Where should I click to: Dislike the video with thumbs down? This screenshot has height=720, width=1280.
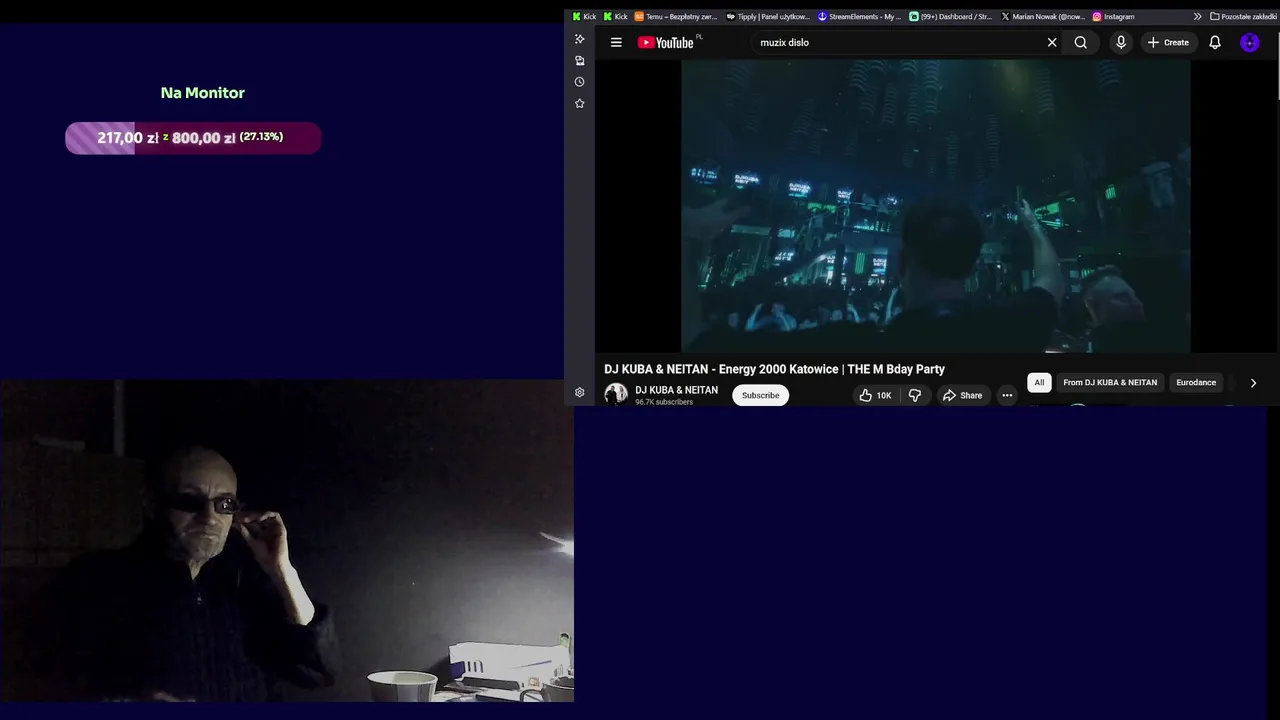(x=914, y=395)
